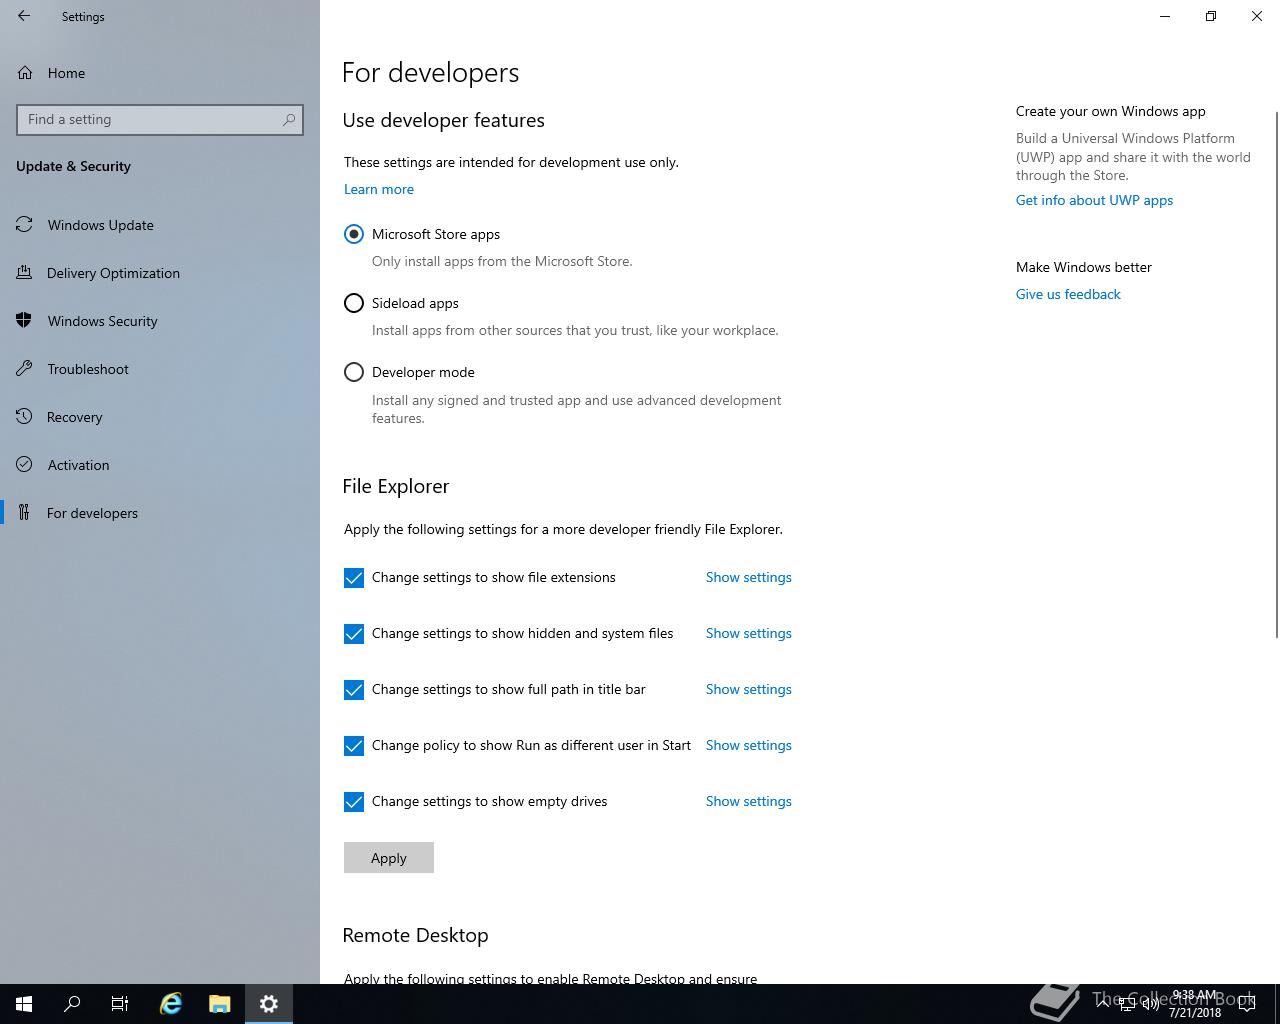Screen dimensions: 1280x1024
Task: Open the Windows Start button
Action: pos(24,1004)
